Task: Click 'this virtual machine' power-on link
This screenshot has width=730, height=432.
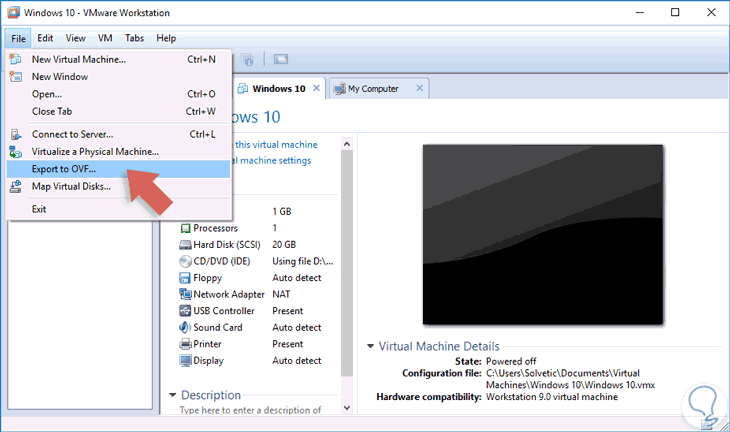Action: (276, 145)
